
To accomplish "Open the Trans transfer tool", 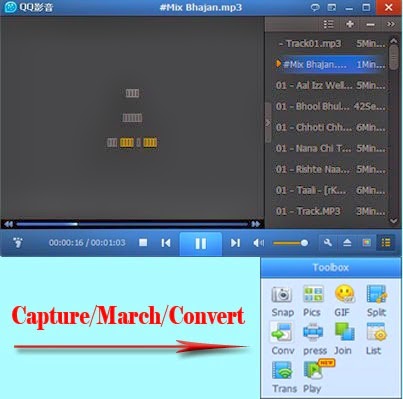I will click(284, 377).
